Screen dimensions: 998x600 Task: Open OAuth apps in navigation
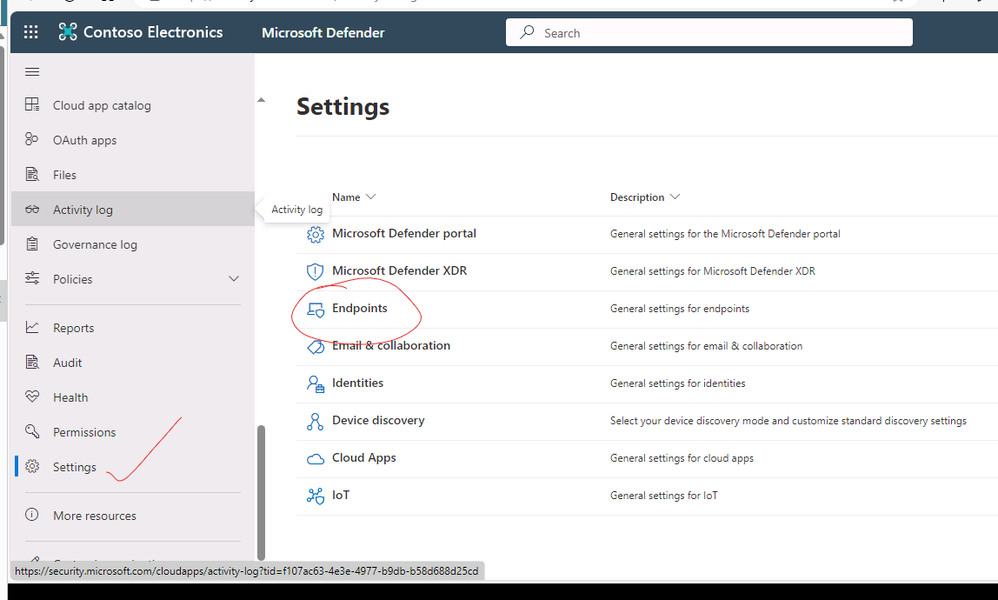(85, 140)
